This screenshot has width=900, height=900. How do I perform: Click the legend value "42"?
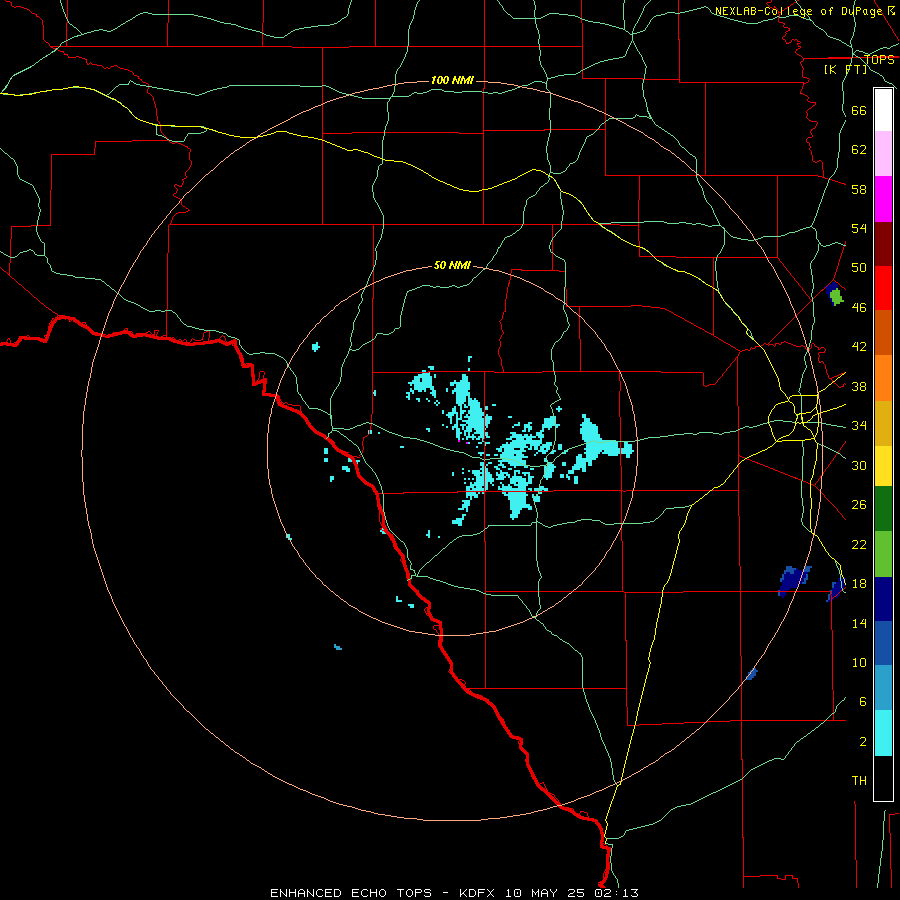point(859,347)
